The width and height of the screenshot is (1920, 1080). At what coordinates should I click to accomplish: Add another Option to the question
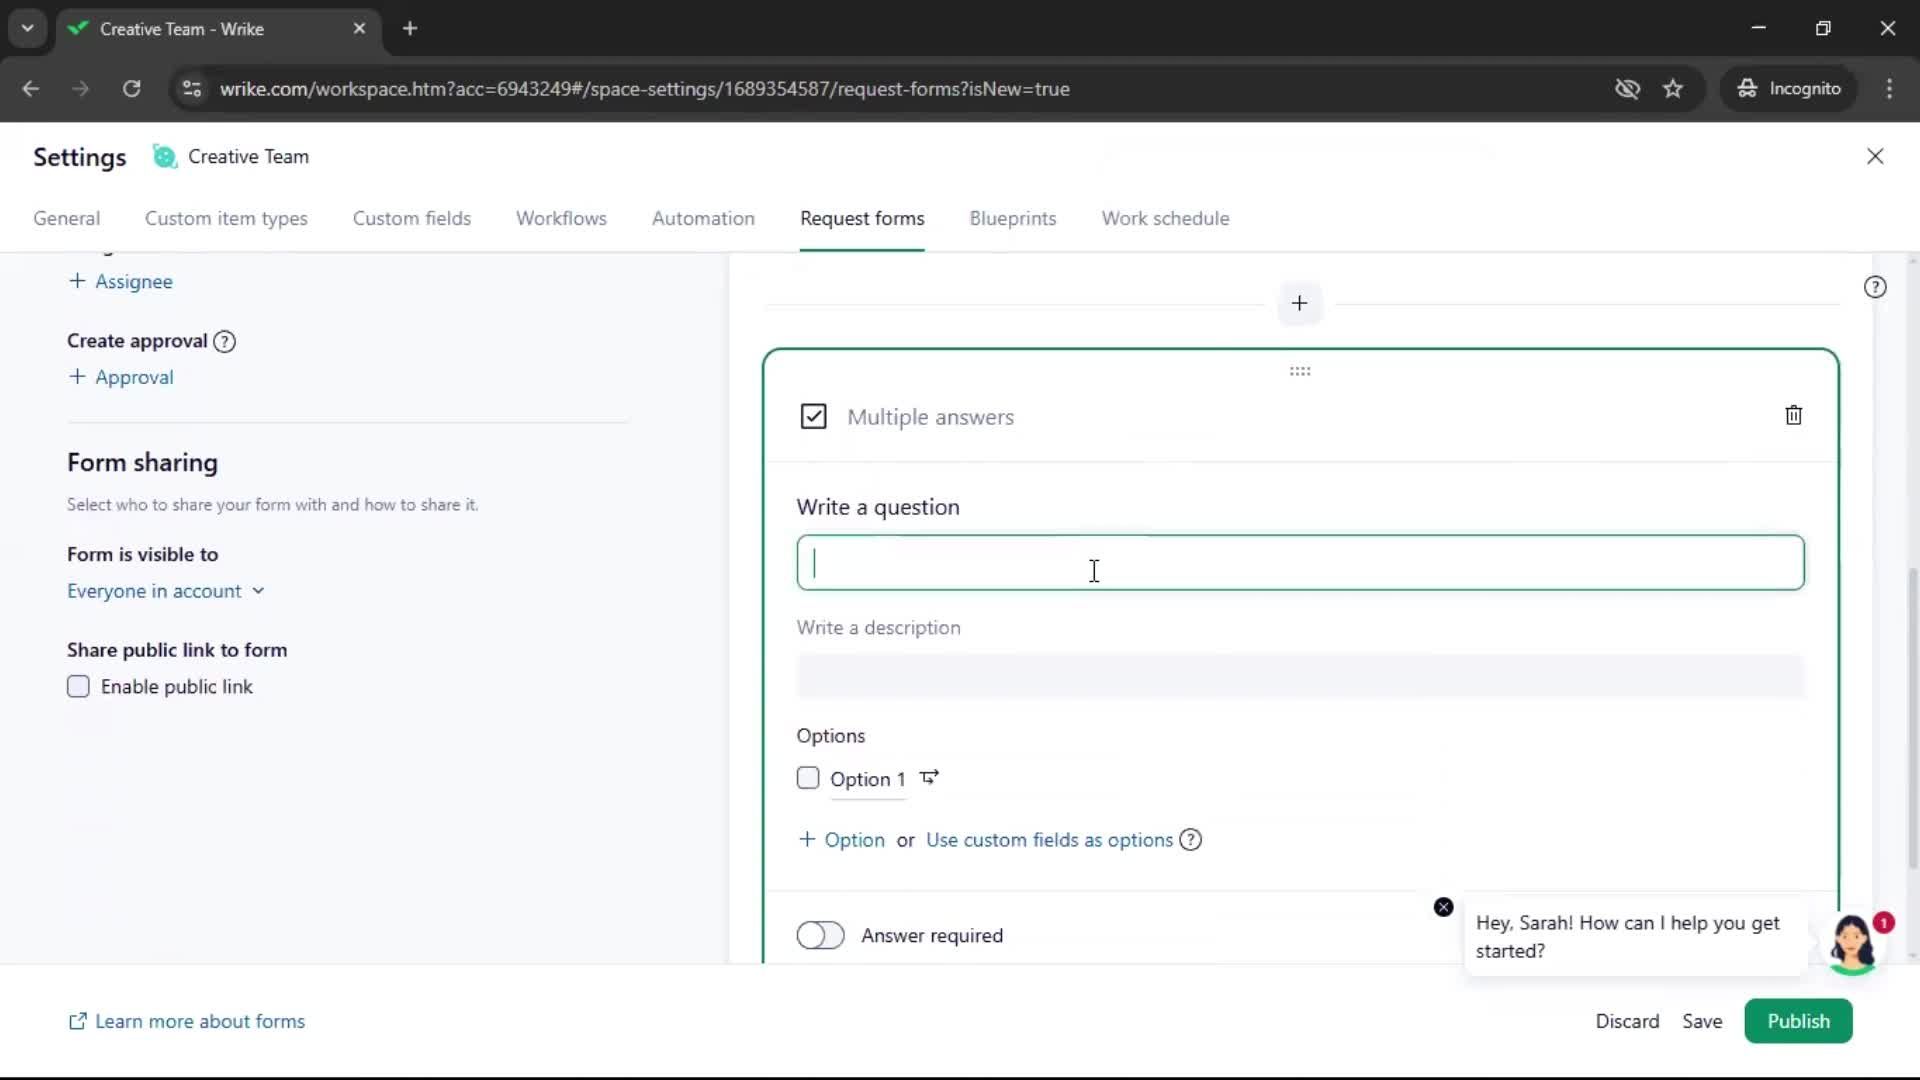pos(841,840)
